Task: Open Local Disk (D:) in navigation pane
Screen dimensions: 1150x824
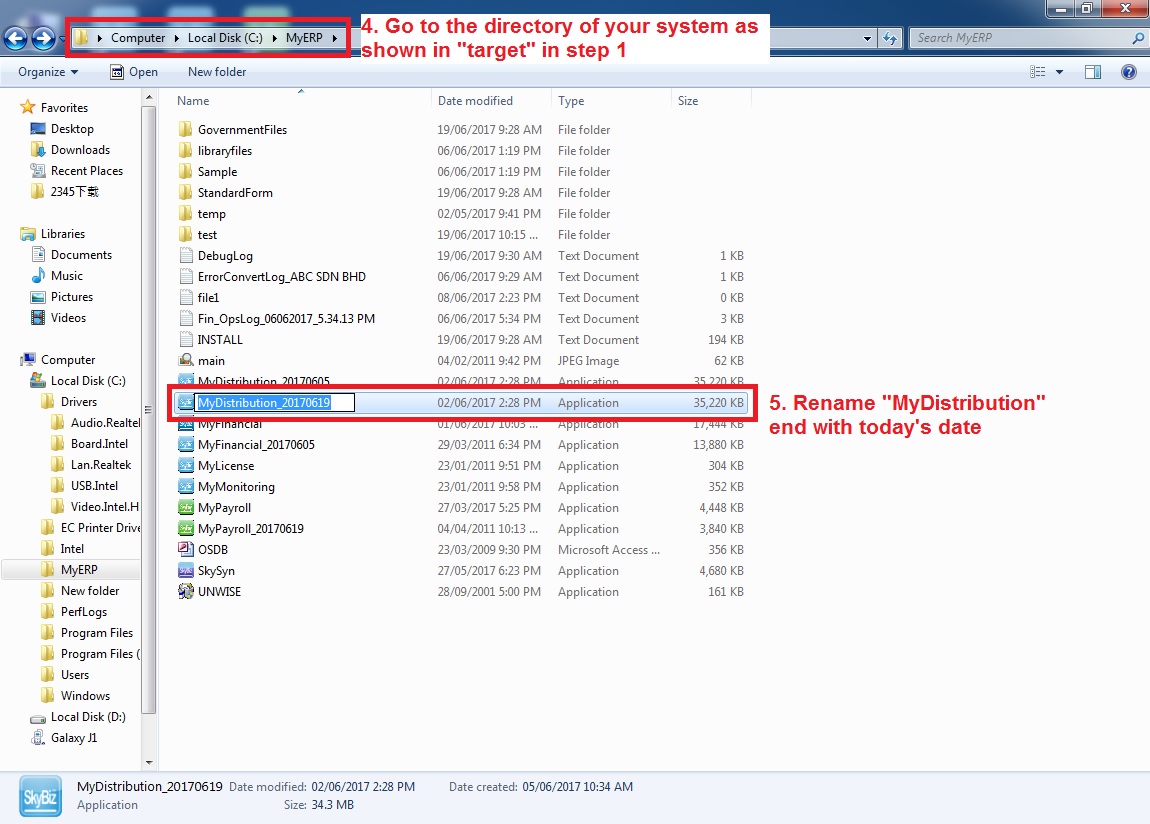Action: (x=88, y=717)
